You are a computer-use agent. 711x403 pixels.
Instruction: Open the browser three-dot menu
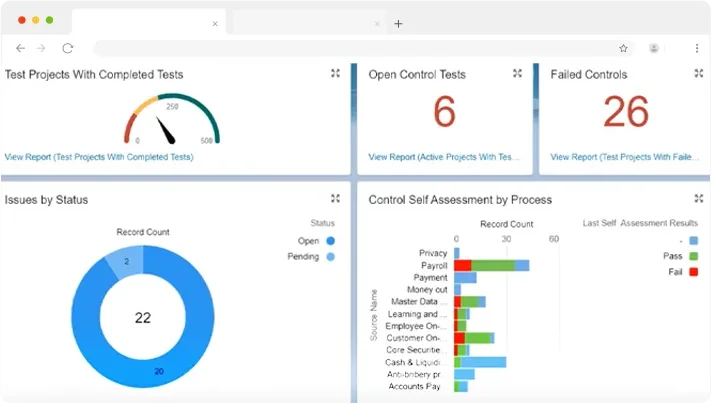(x=697, y=48)
